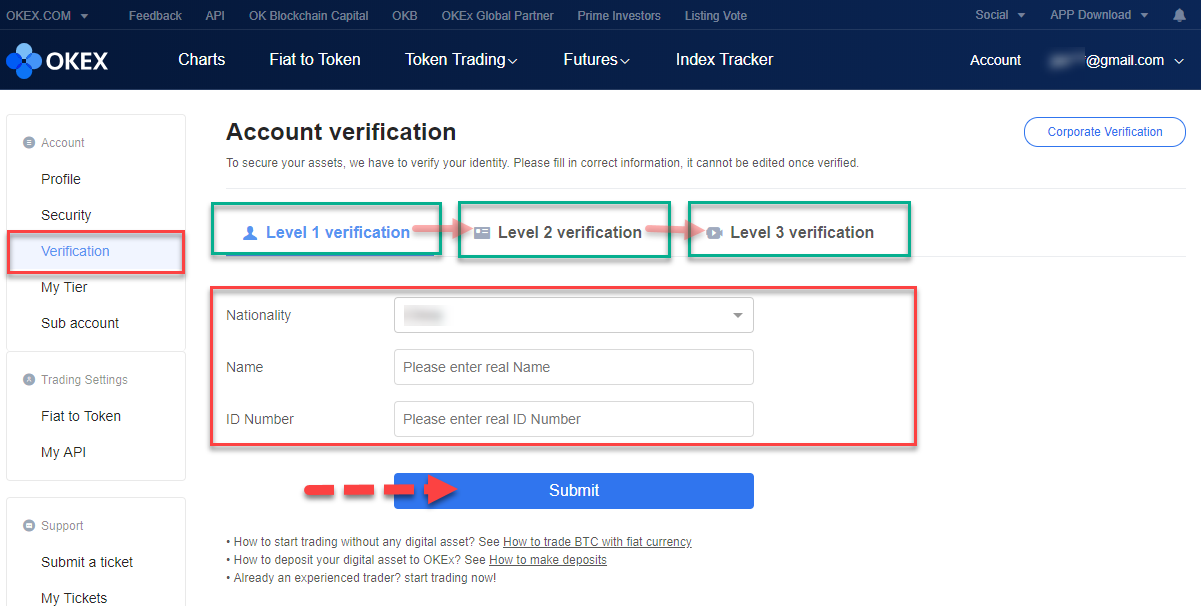Expand OKEX.COM site dropdown
This screenshot has width=1201, height=606.
click(47, 15)
